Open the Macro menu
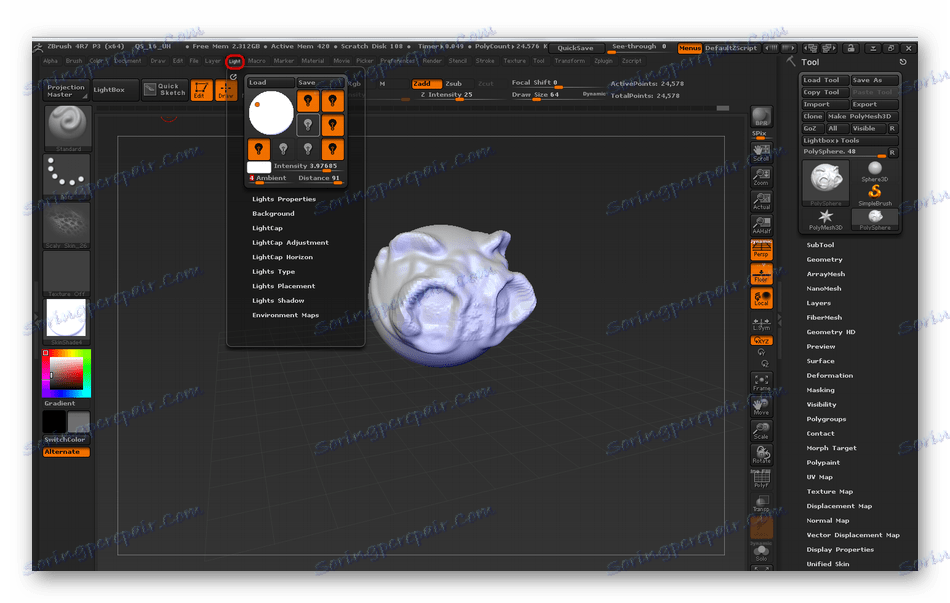 pos(256,61)
